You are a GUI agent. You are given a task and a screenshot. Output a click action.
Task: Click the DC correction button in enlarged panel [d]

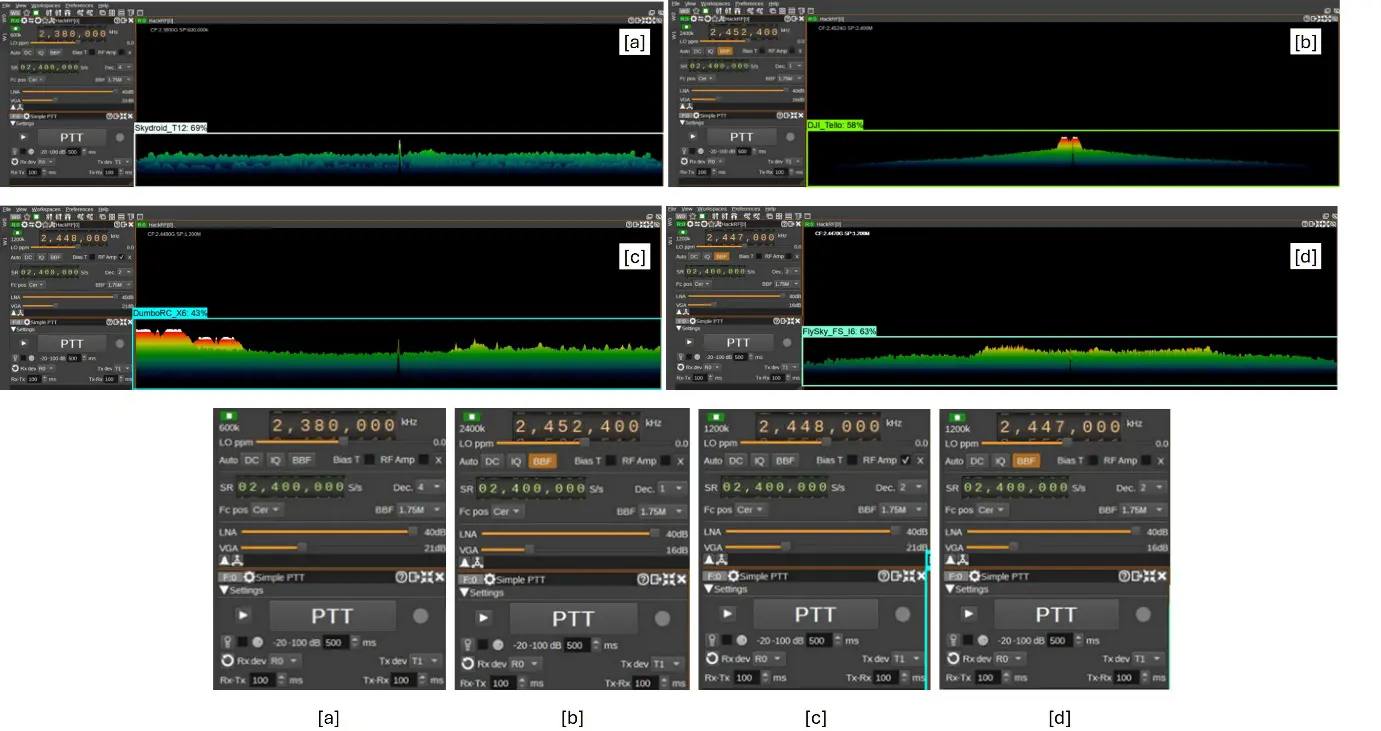[x=977, y=461]
